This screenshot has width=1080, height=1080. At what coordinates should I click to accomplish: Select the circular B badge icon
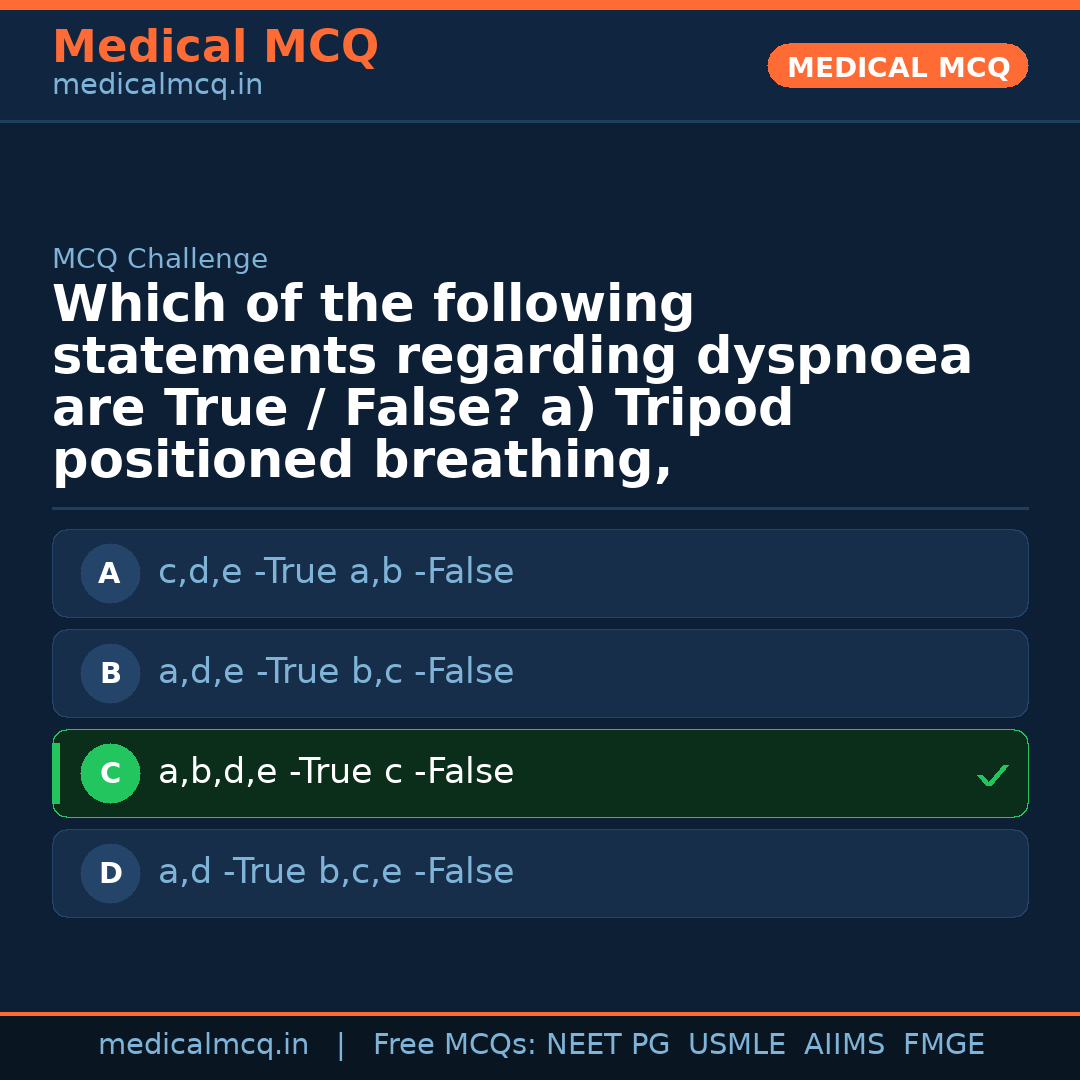pyautogui.click(x=110, y=673)
